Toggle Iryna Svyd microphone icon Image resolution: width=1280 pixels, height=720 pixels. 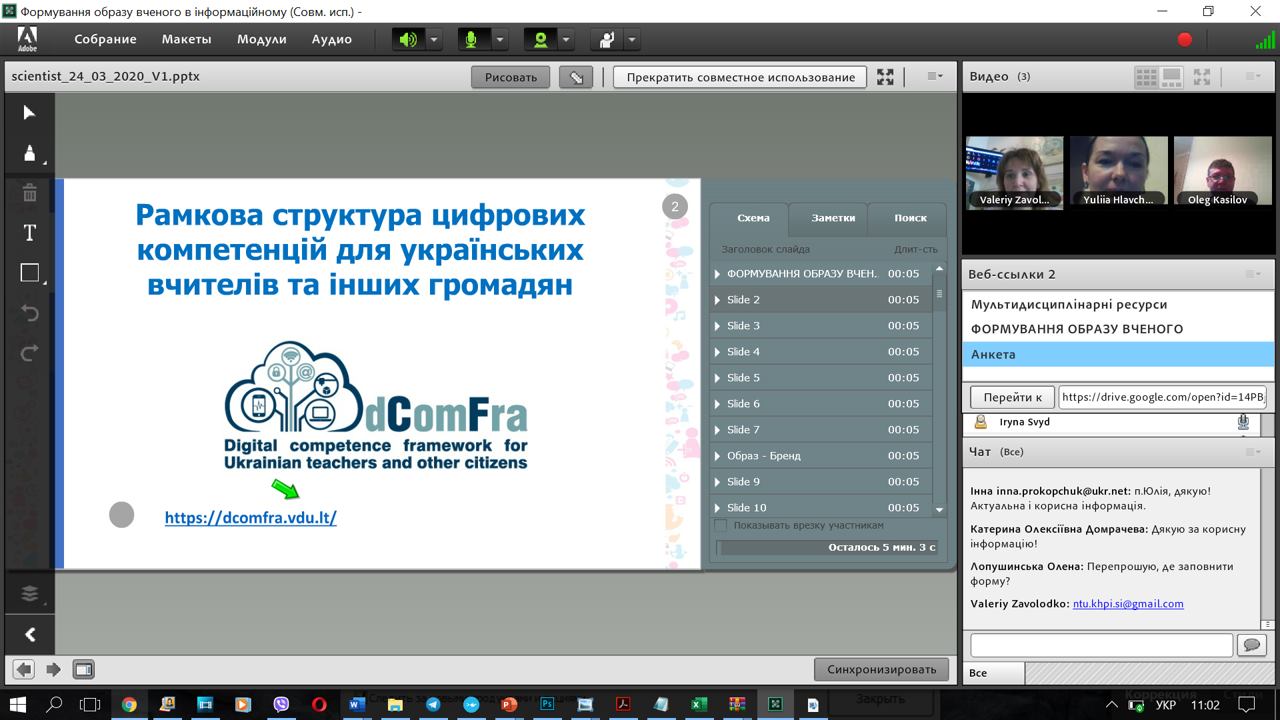1243,422
